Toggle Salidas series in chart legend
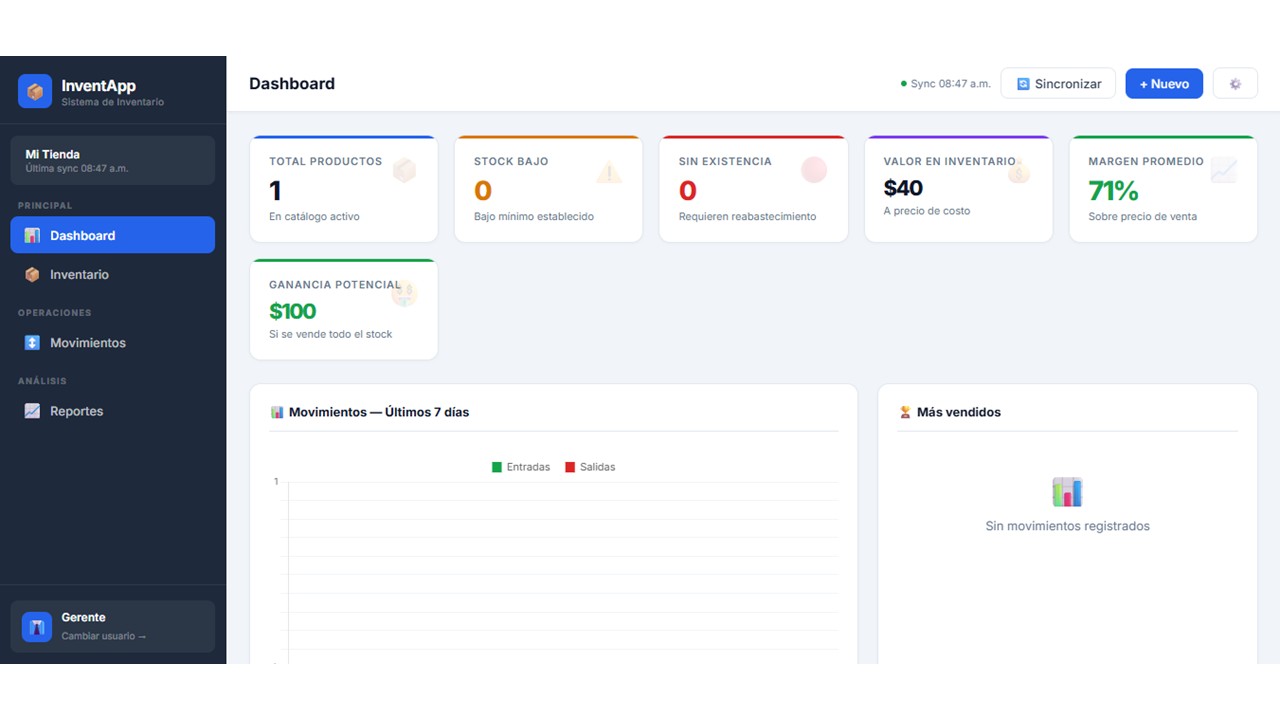The height and width of the screenshot is (720, 1280). point(590,467)
